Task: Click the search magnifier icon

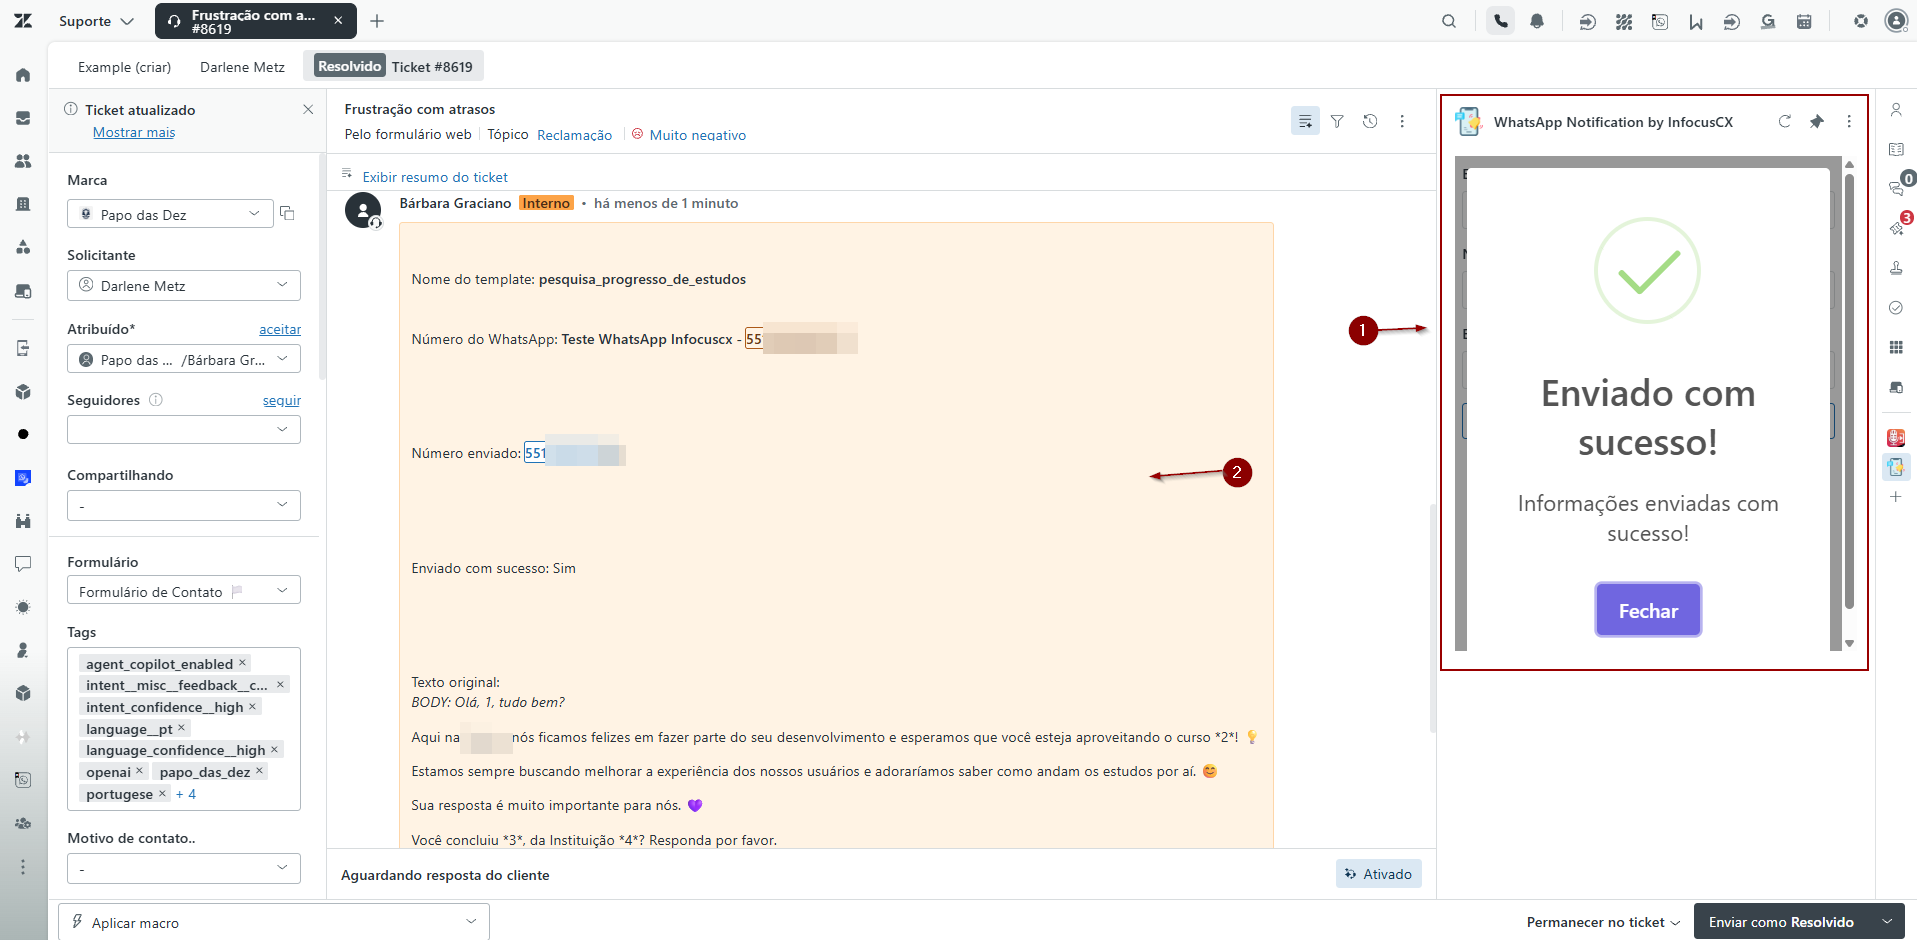Action: [1448, 21]
